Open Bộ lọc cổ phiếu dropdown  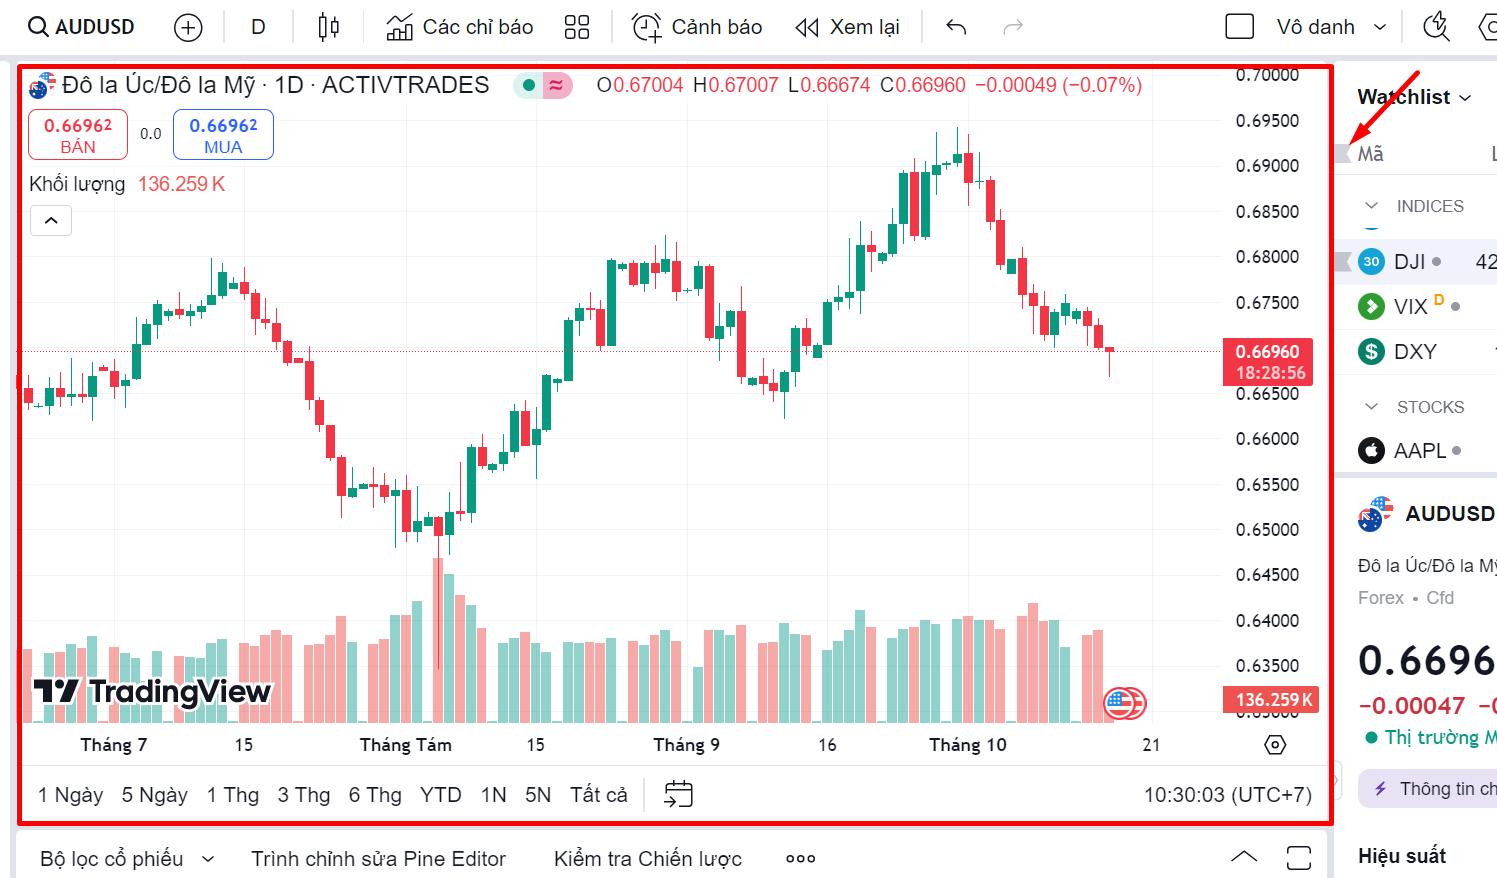pyautogui.click(x=127, y=859)
